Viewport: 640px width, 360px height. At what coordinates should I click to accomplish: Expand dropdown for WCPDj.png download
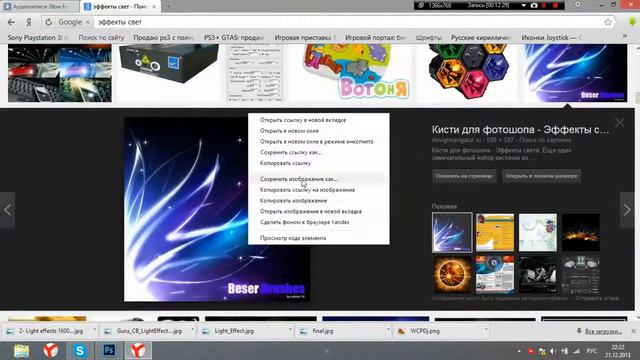click(486, 330)
